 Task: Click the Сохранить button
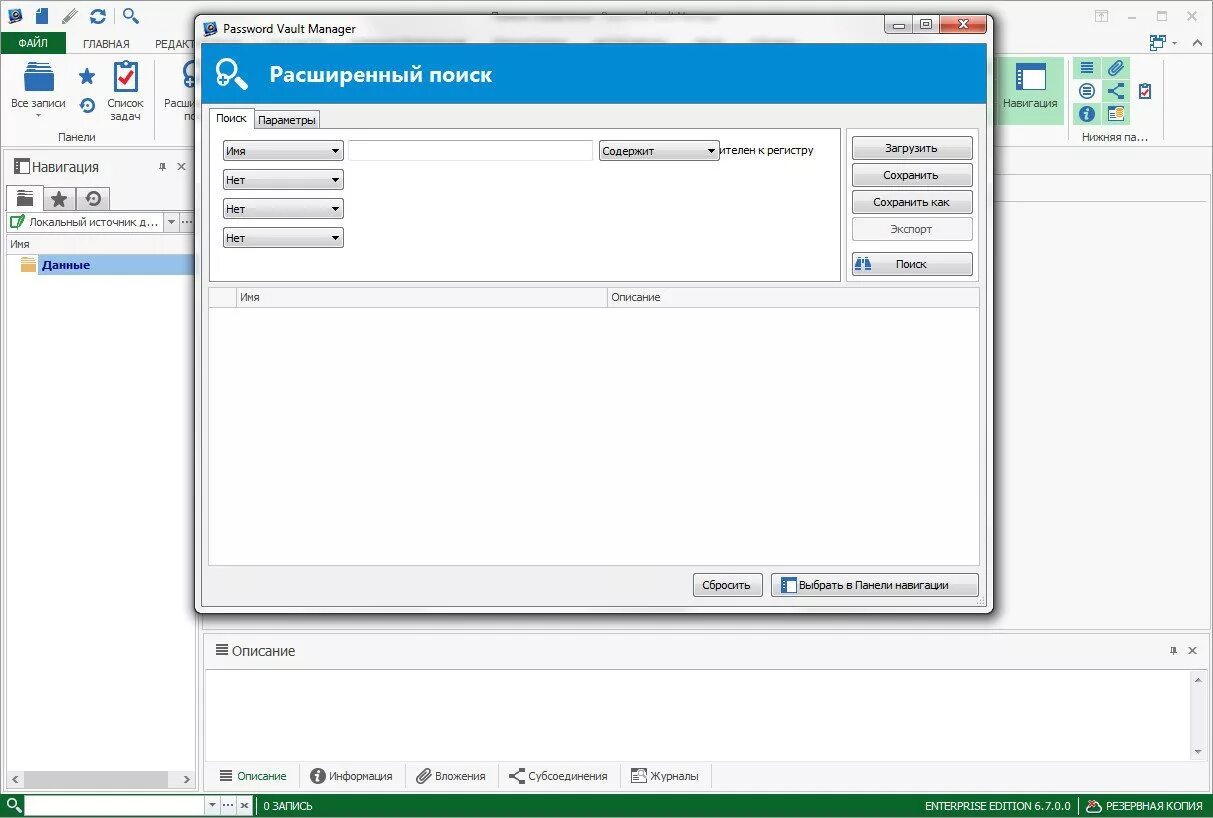(x=911, y=175)
